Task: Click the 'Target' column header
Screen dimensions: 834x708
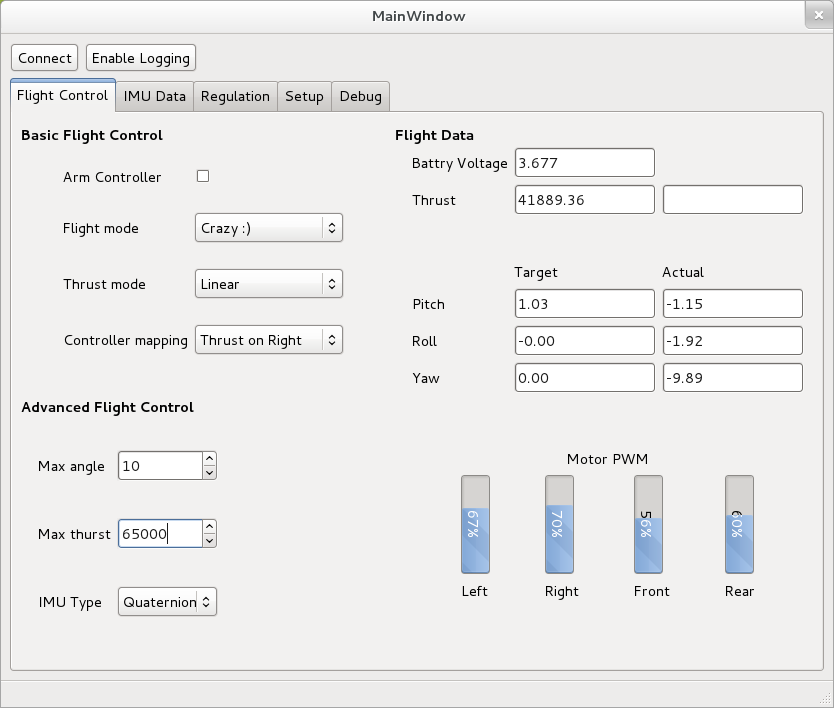Action: click(x=536, y=272)
